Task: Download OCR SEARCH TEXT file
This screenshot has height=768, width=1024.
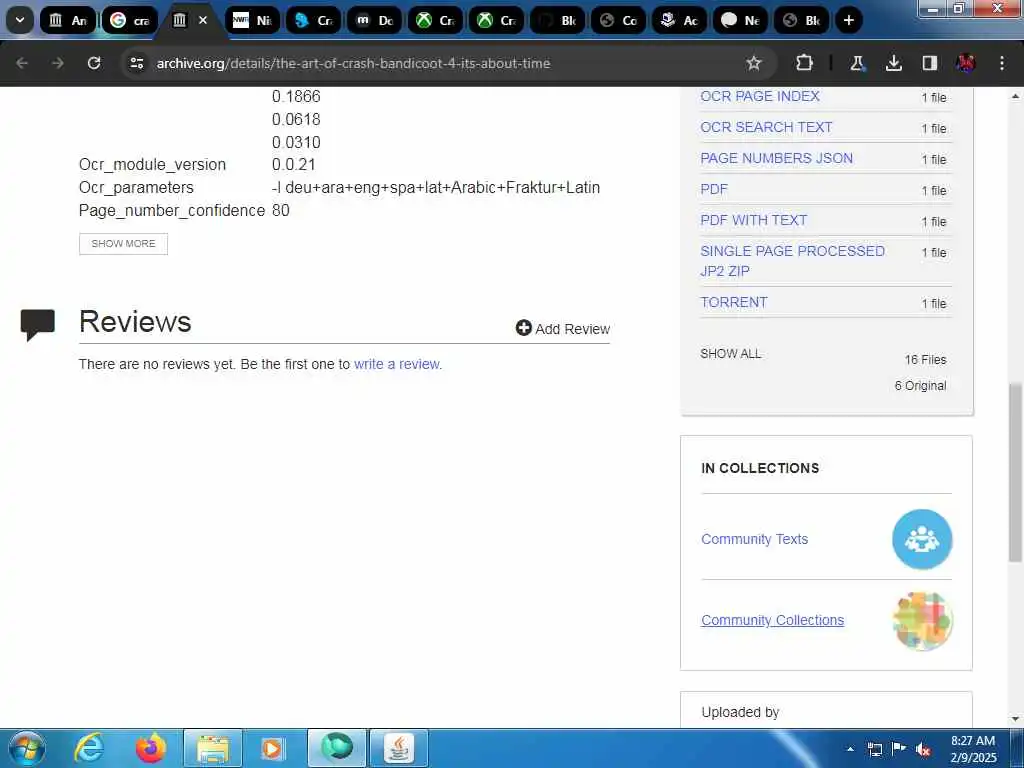Action: point(766,127)
